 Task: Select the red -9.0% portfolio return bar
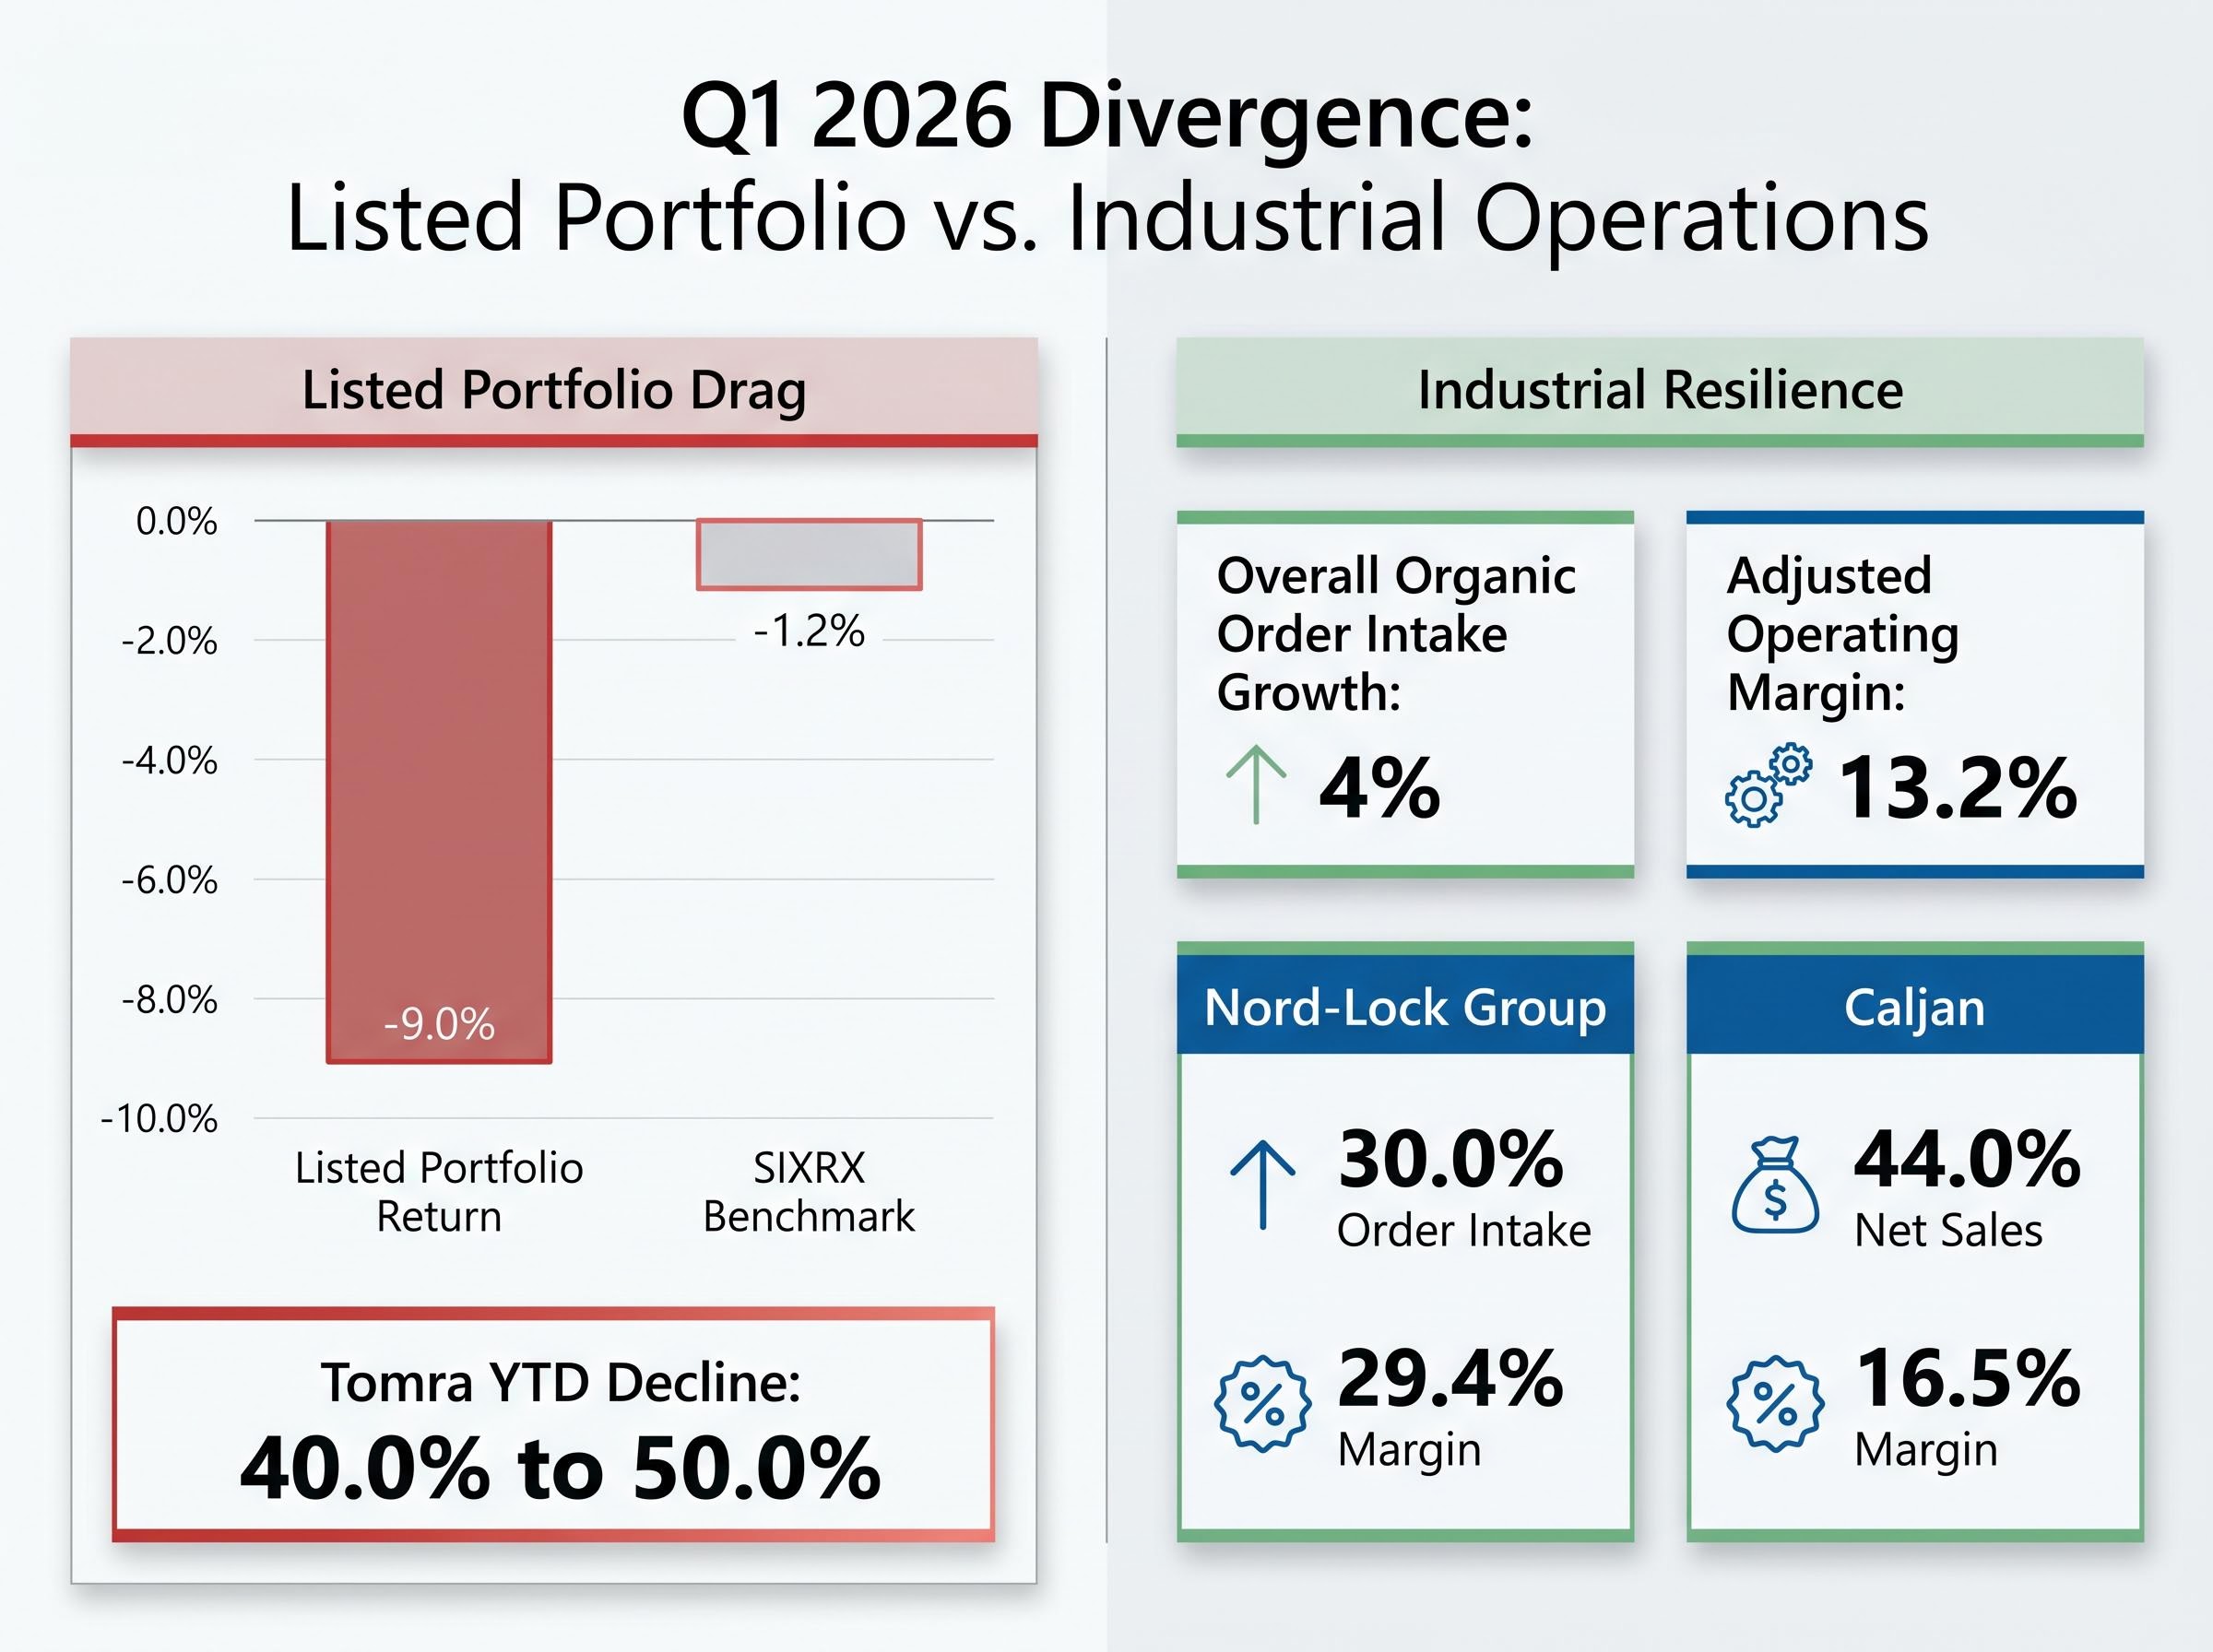[x=438, y=790]
